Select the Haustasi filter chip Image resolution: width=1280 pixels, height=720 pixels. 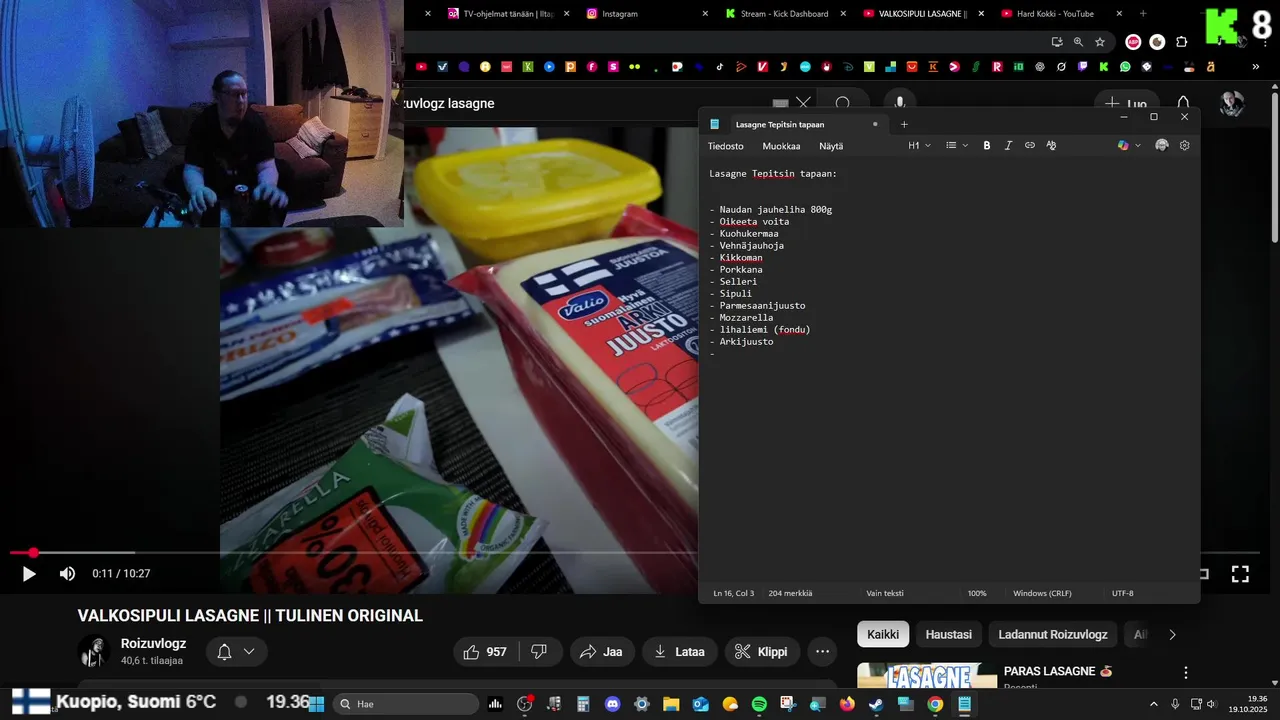pos(949,635)
